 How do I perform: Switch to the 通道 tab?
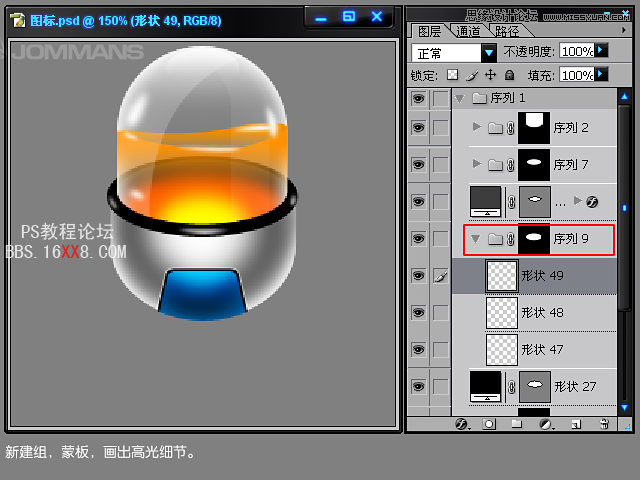[466, 32]
